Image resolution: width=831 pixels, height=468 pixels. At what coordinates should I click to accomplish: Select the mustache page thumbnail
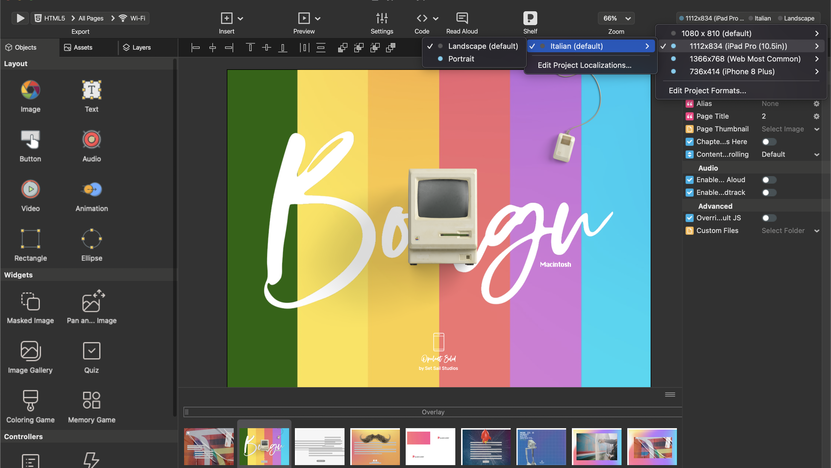pyautogui.click(x=374, y=447)
